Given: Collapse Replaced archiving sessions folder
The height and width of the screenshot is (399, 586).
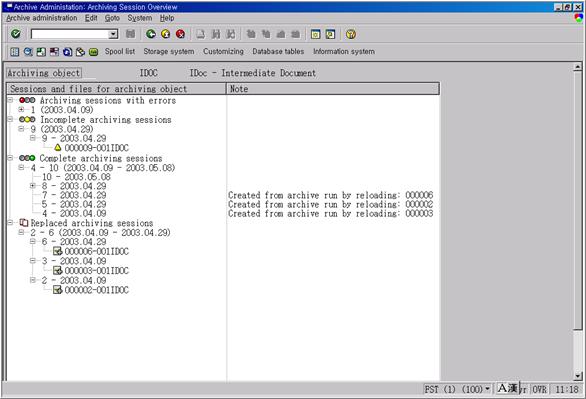Looking at the screenshot, I should (10, 223).
